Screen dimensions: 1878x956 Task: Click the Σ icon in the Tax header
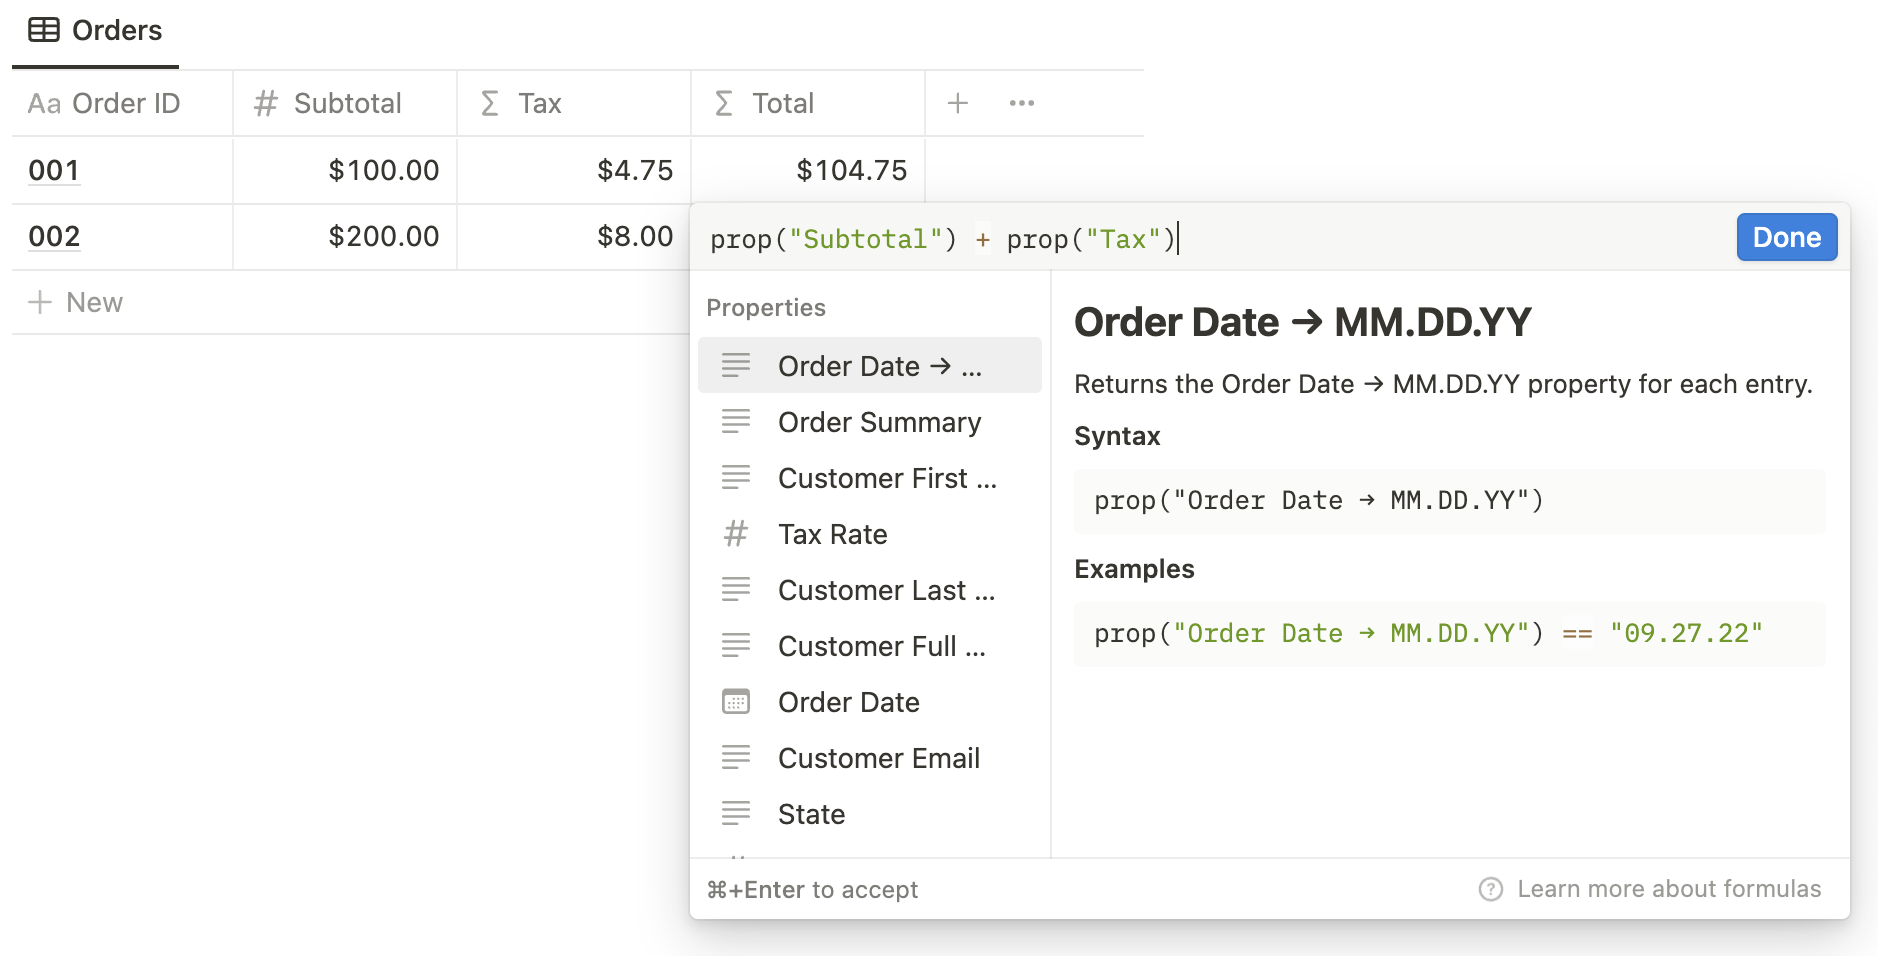489,102
